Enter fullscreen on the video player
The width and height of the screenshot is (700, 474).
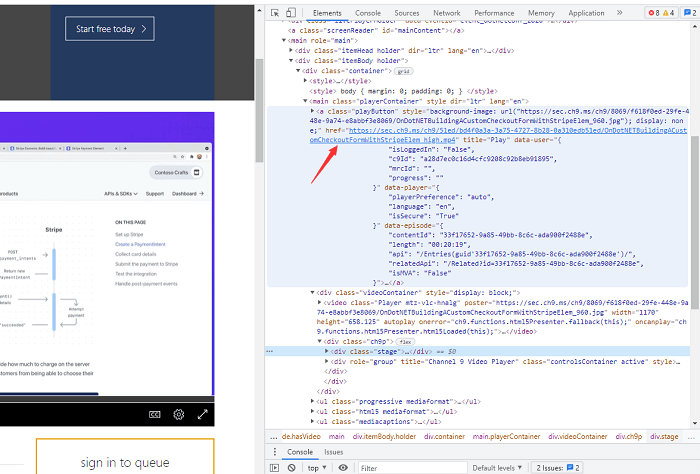(x=203, y=414)
